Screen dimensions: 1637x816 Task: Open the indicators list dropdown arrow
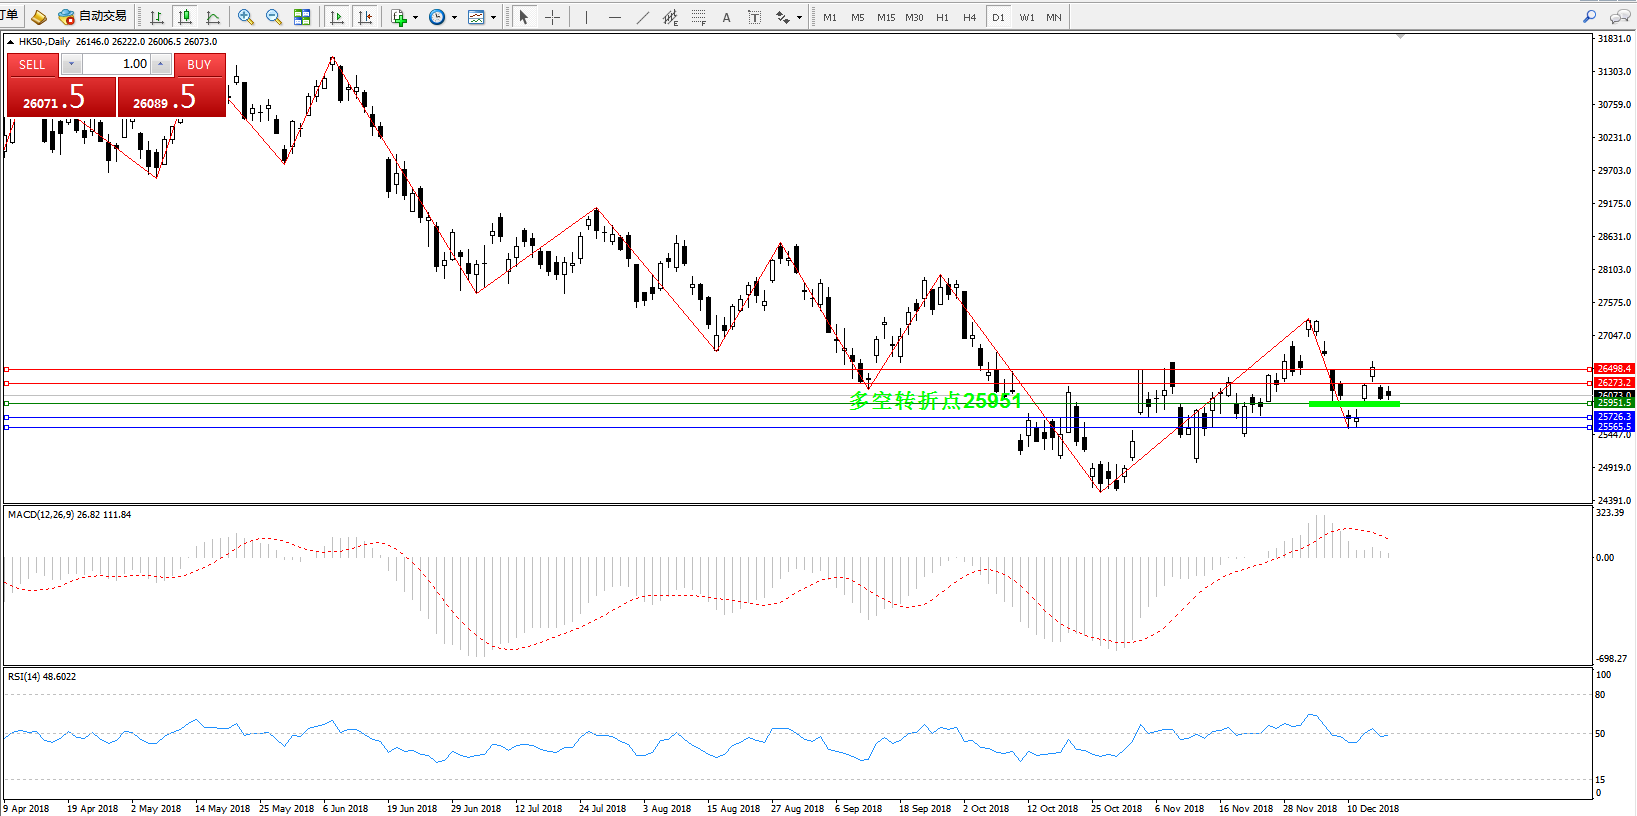pyautogui.click(x=415, y=17)
